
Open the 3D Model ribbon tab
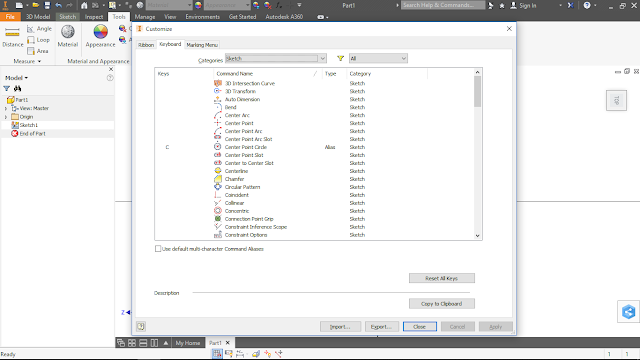38,17
